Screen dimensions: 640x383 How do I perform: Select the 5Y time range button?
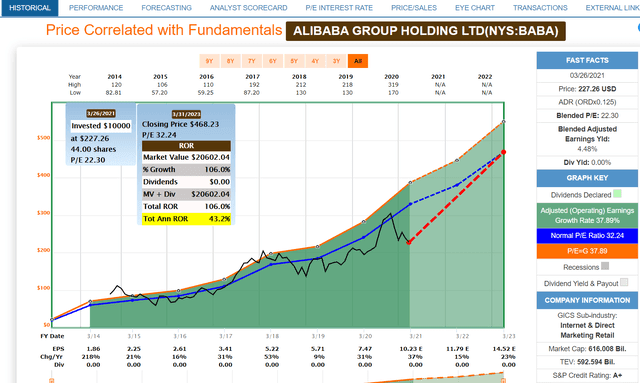click(294, 61)
